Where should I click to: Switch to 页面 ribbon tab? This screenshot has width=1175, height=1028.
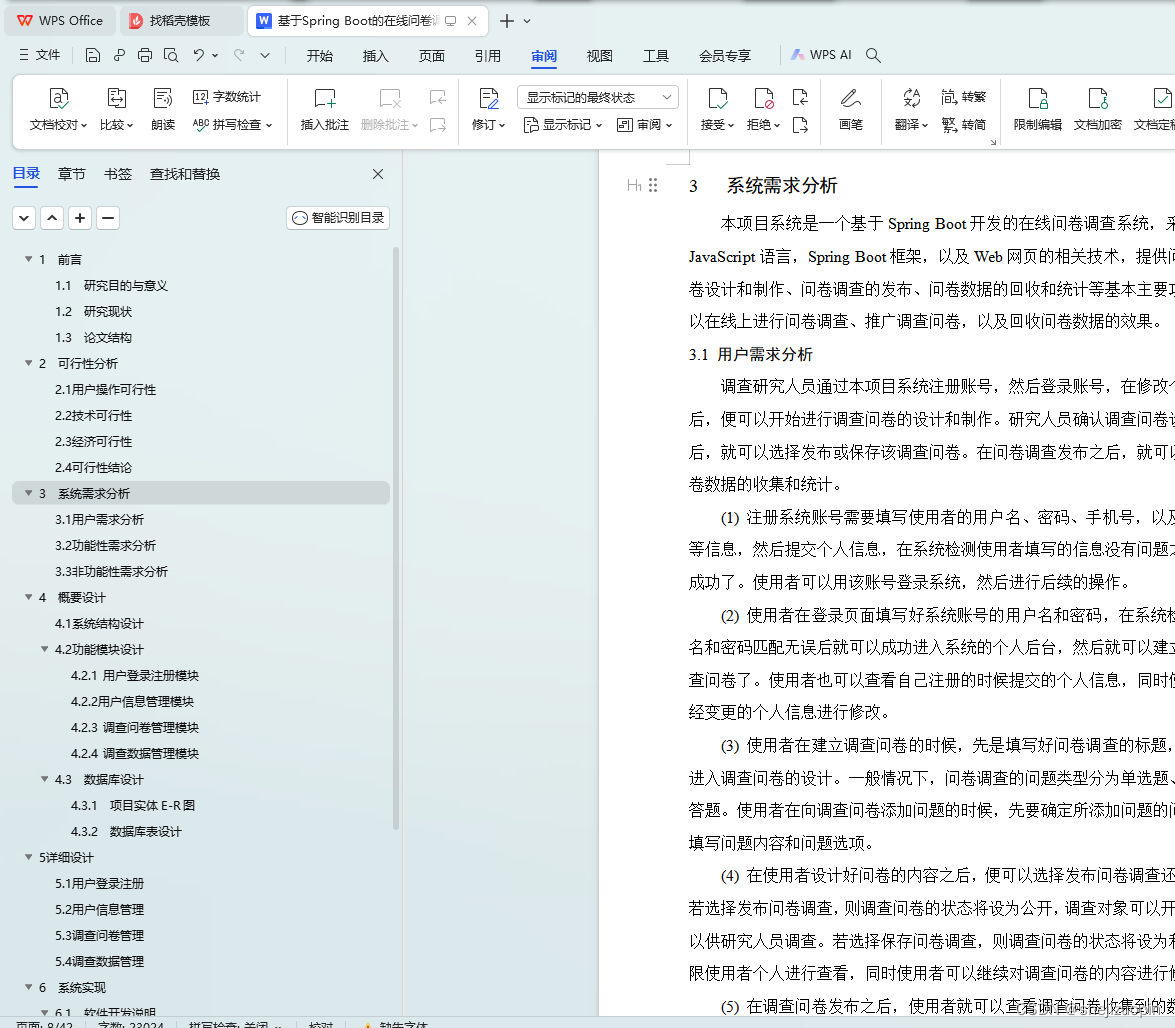(x=432, y=55)
